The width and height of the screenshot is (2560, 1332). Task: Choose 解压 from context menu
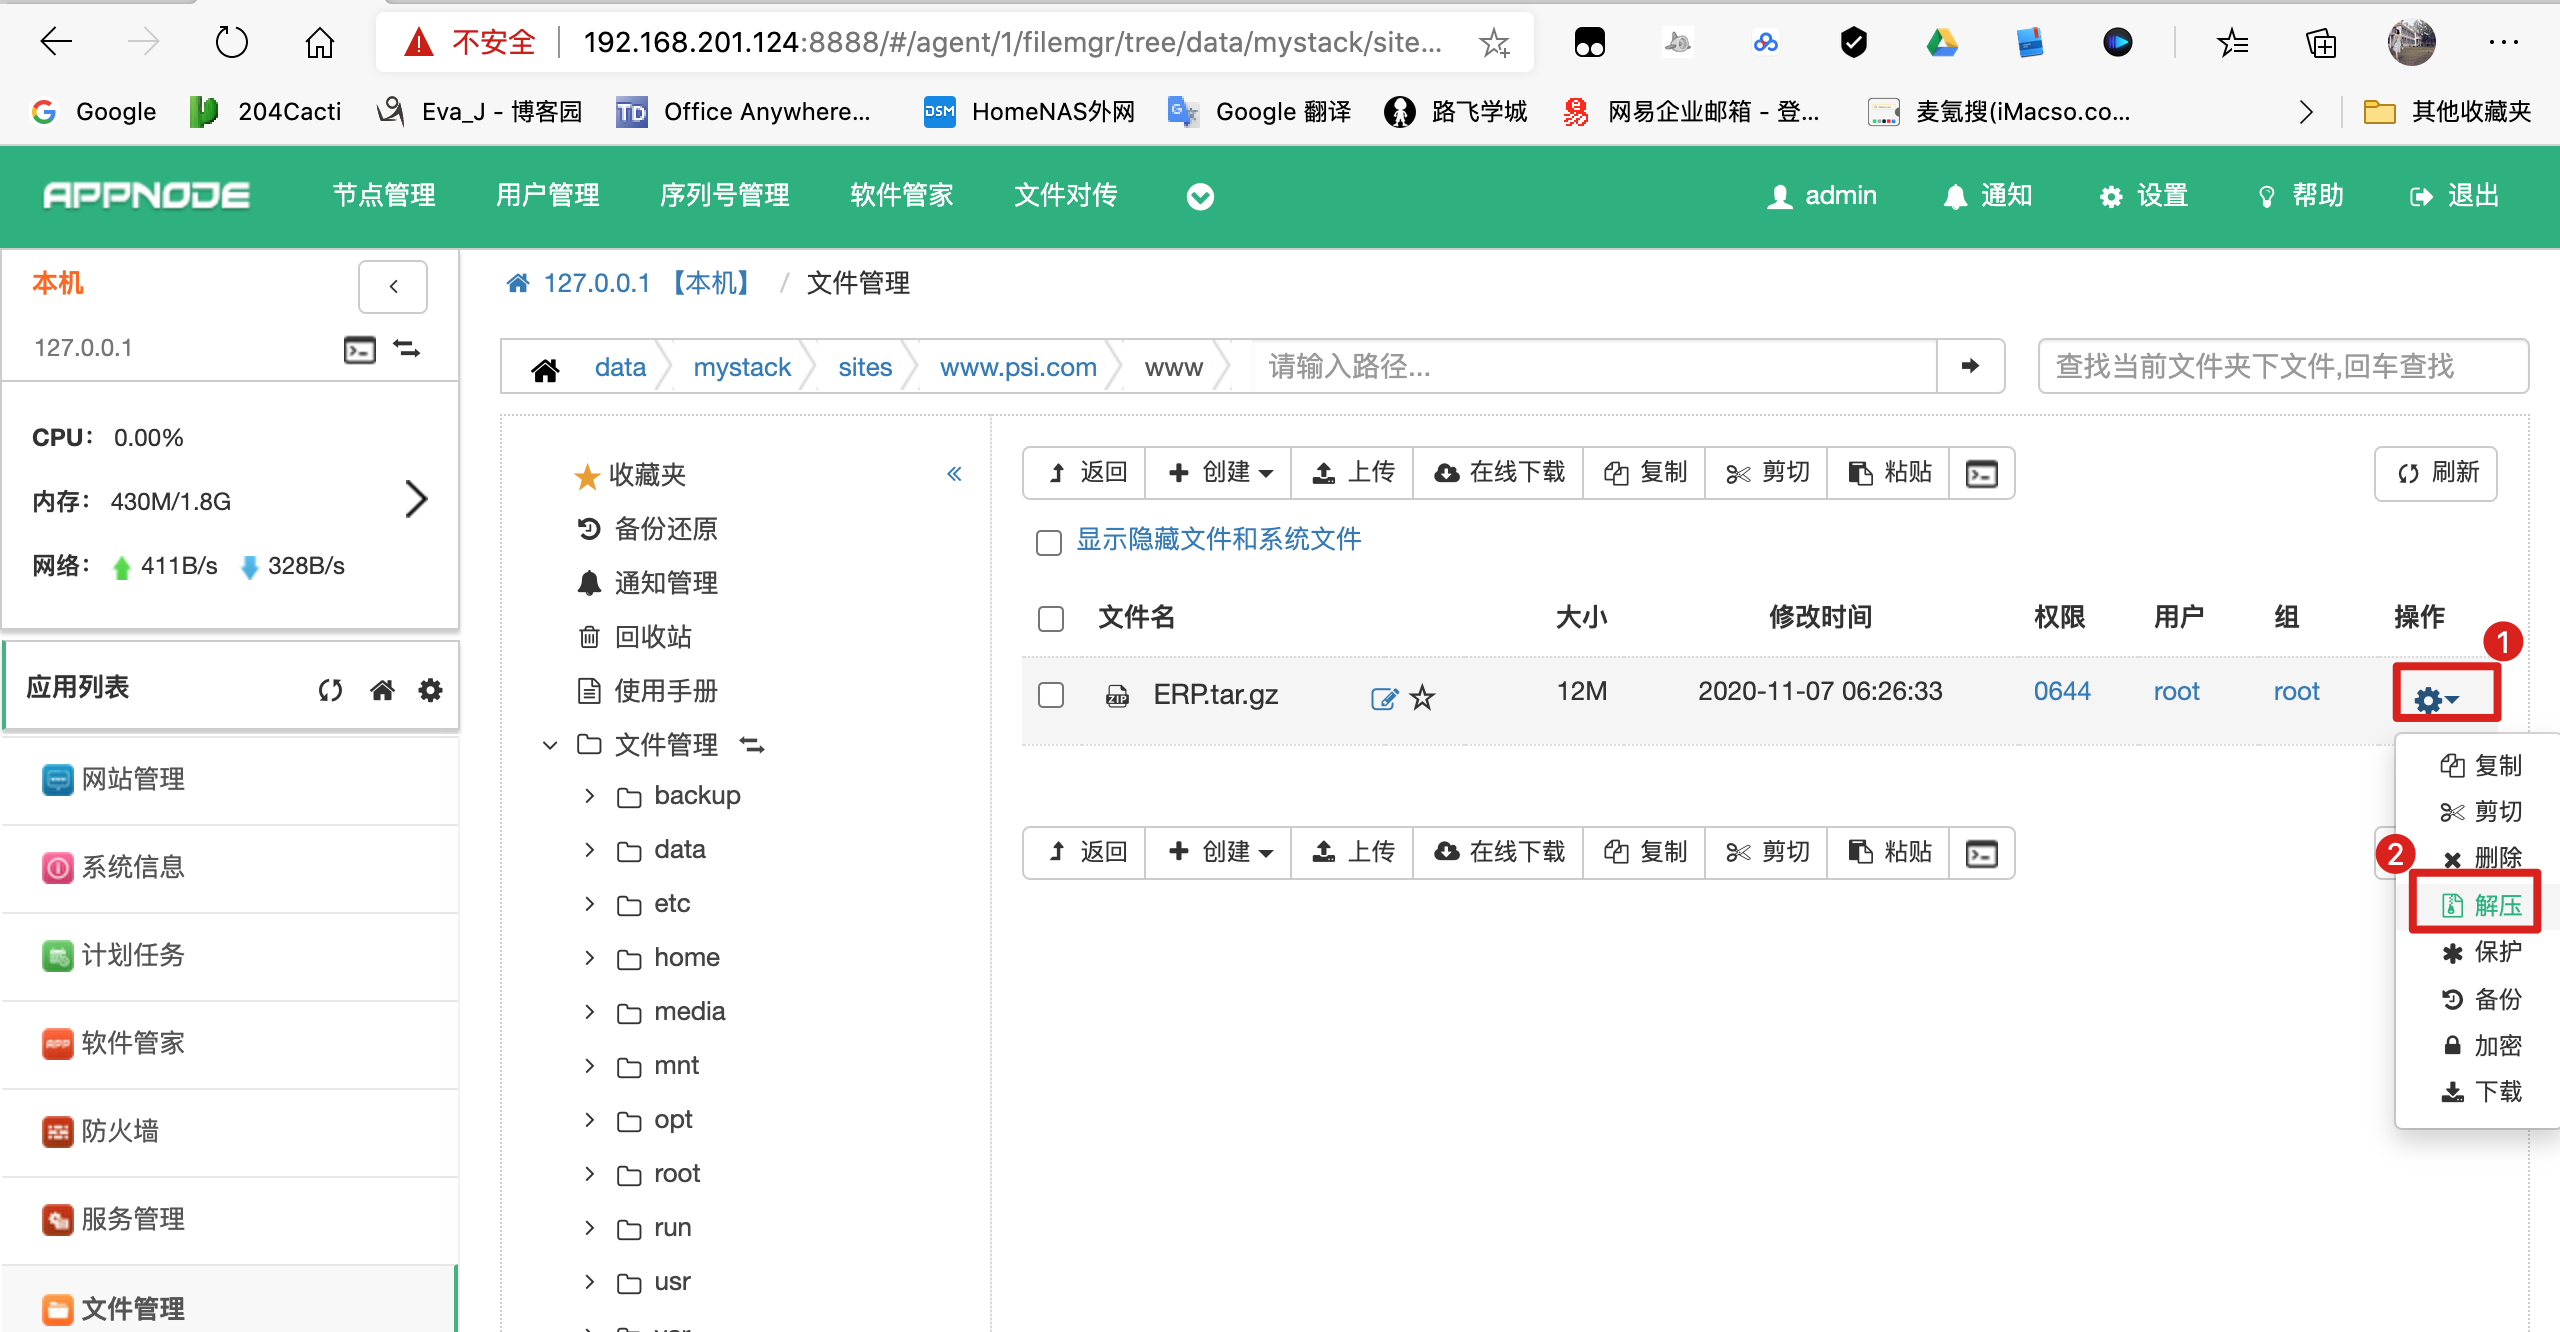2481,906
